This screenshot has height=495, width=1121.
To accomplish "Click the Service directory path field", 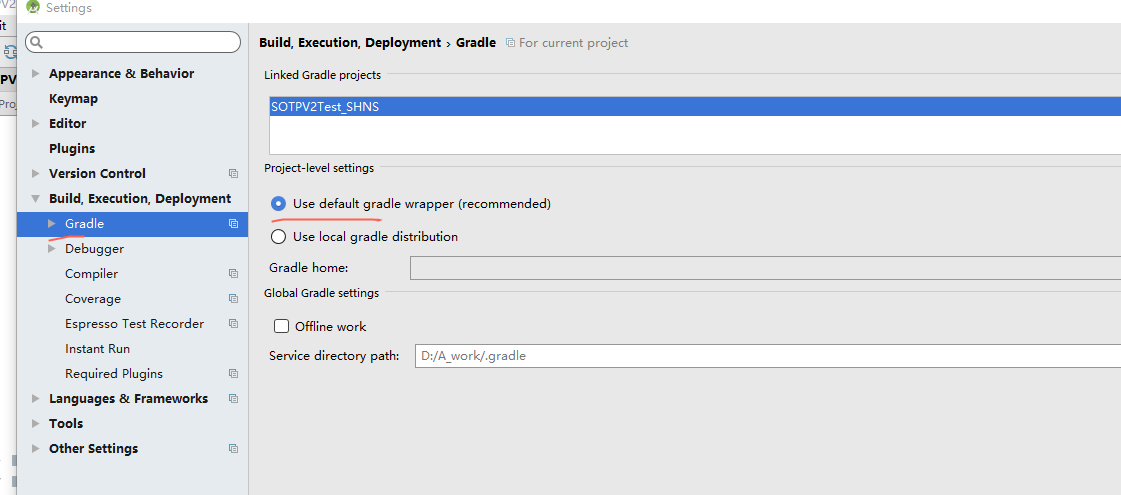I will pyautogui.click(x=768, y=356).
